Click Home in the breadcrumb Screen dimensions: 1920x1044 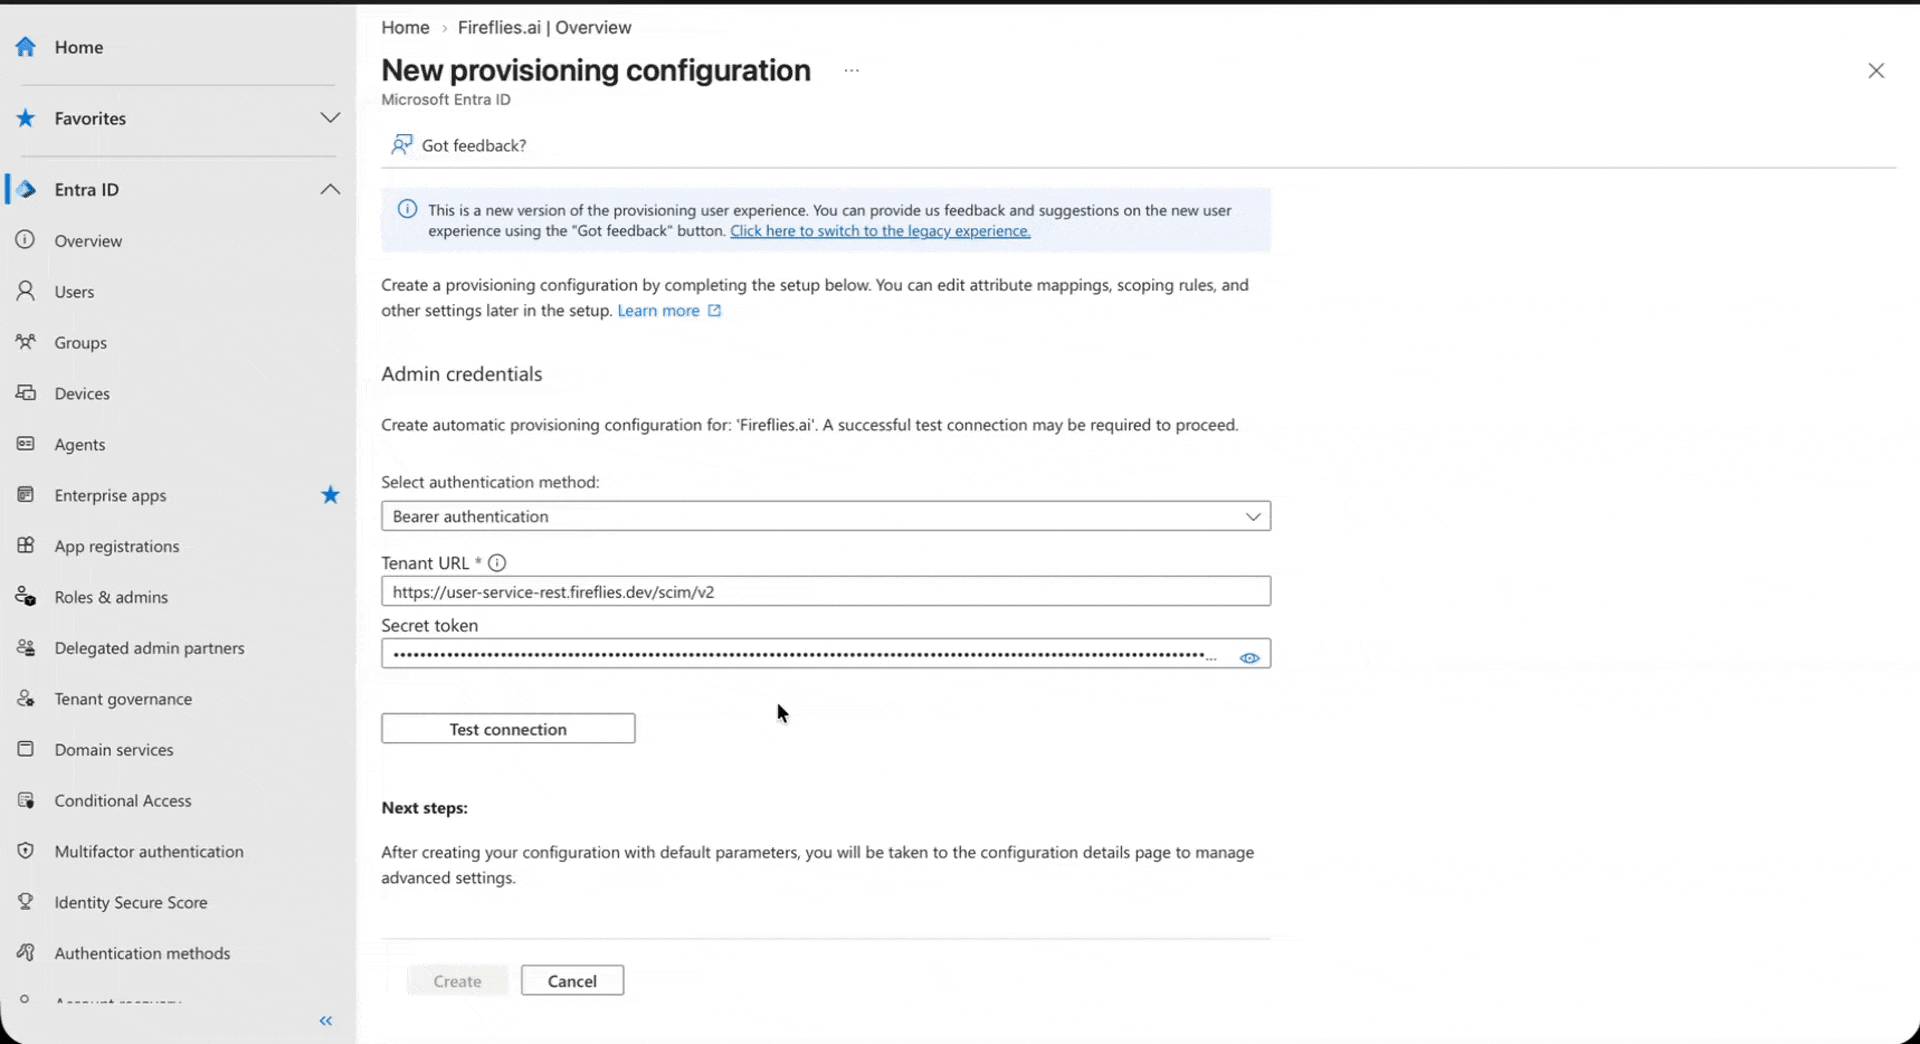click(405, 27)
